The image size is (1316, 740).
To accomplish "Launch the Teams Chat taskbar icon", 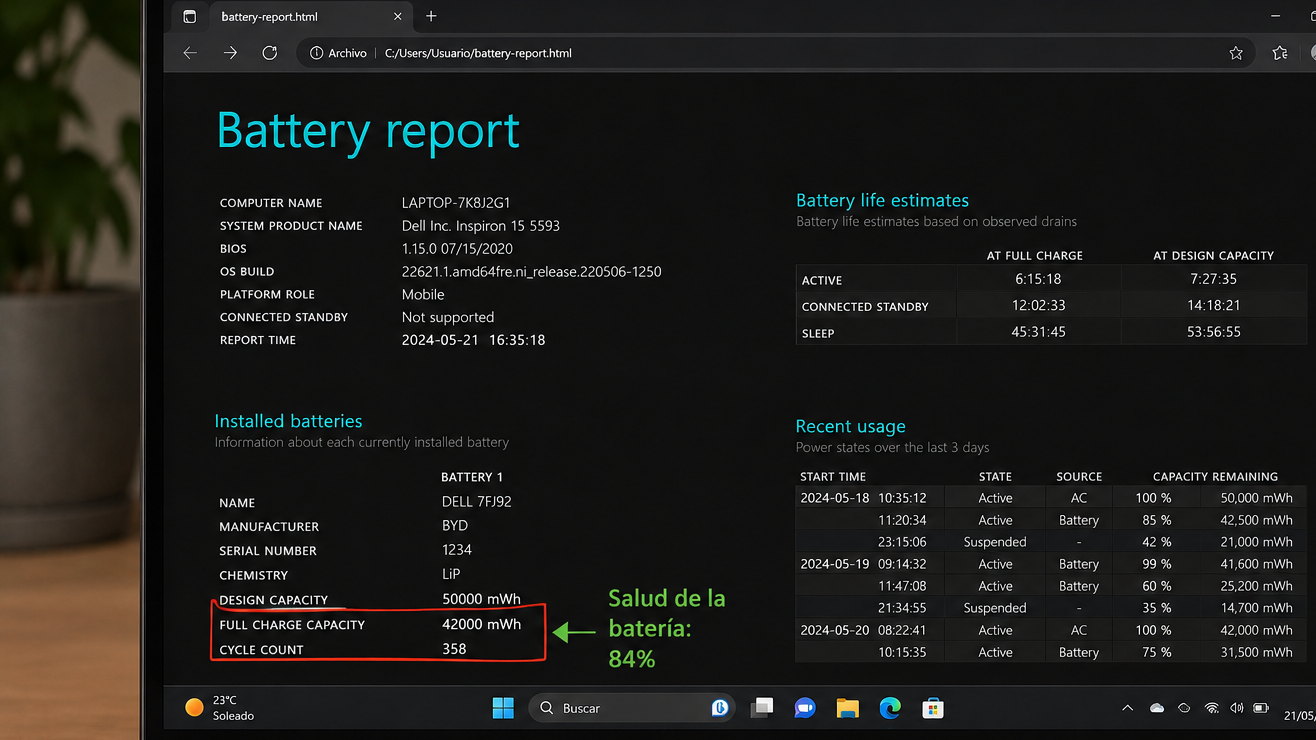I will click(805, 708).
